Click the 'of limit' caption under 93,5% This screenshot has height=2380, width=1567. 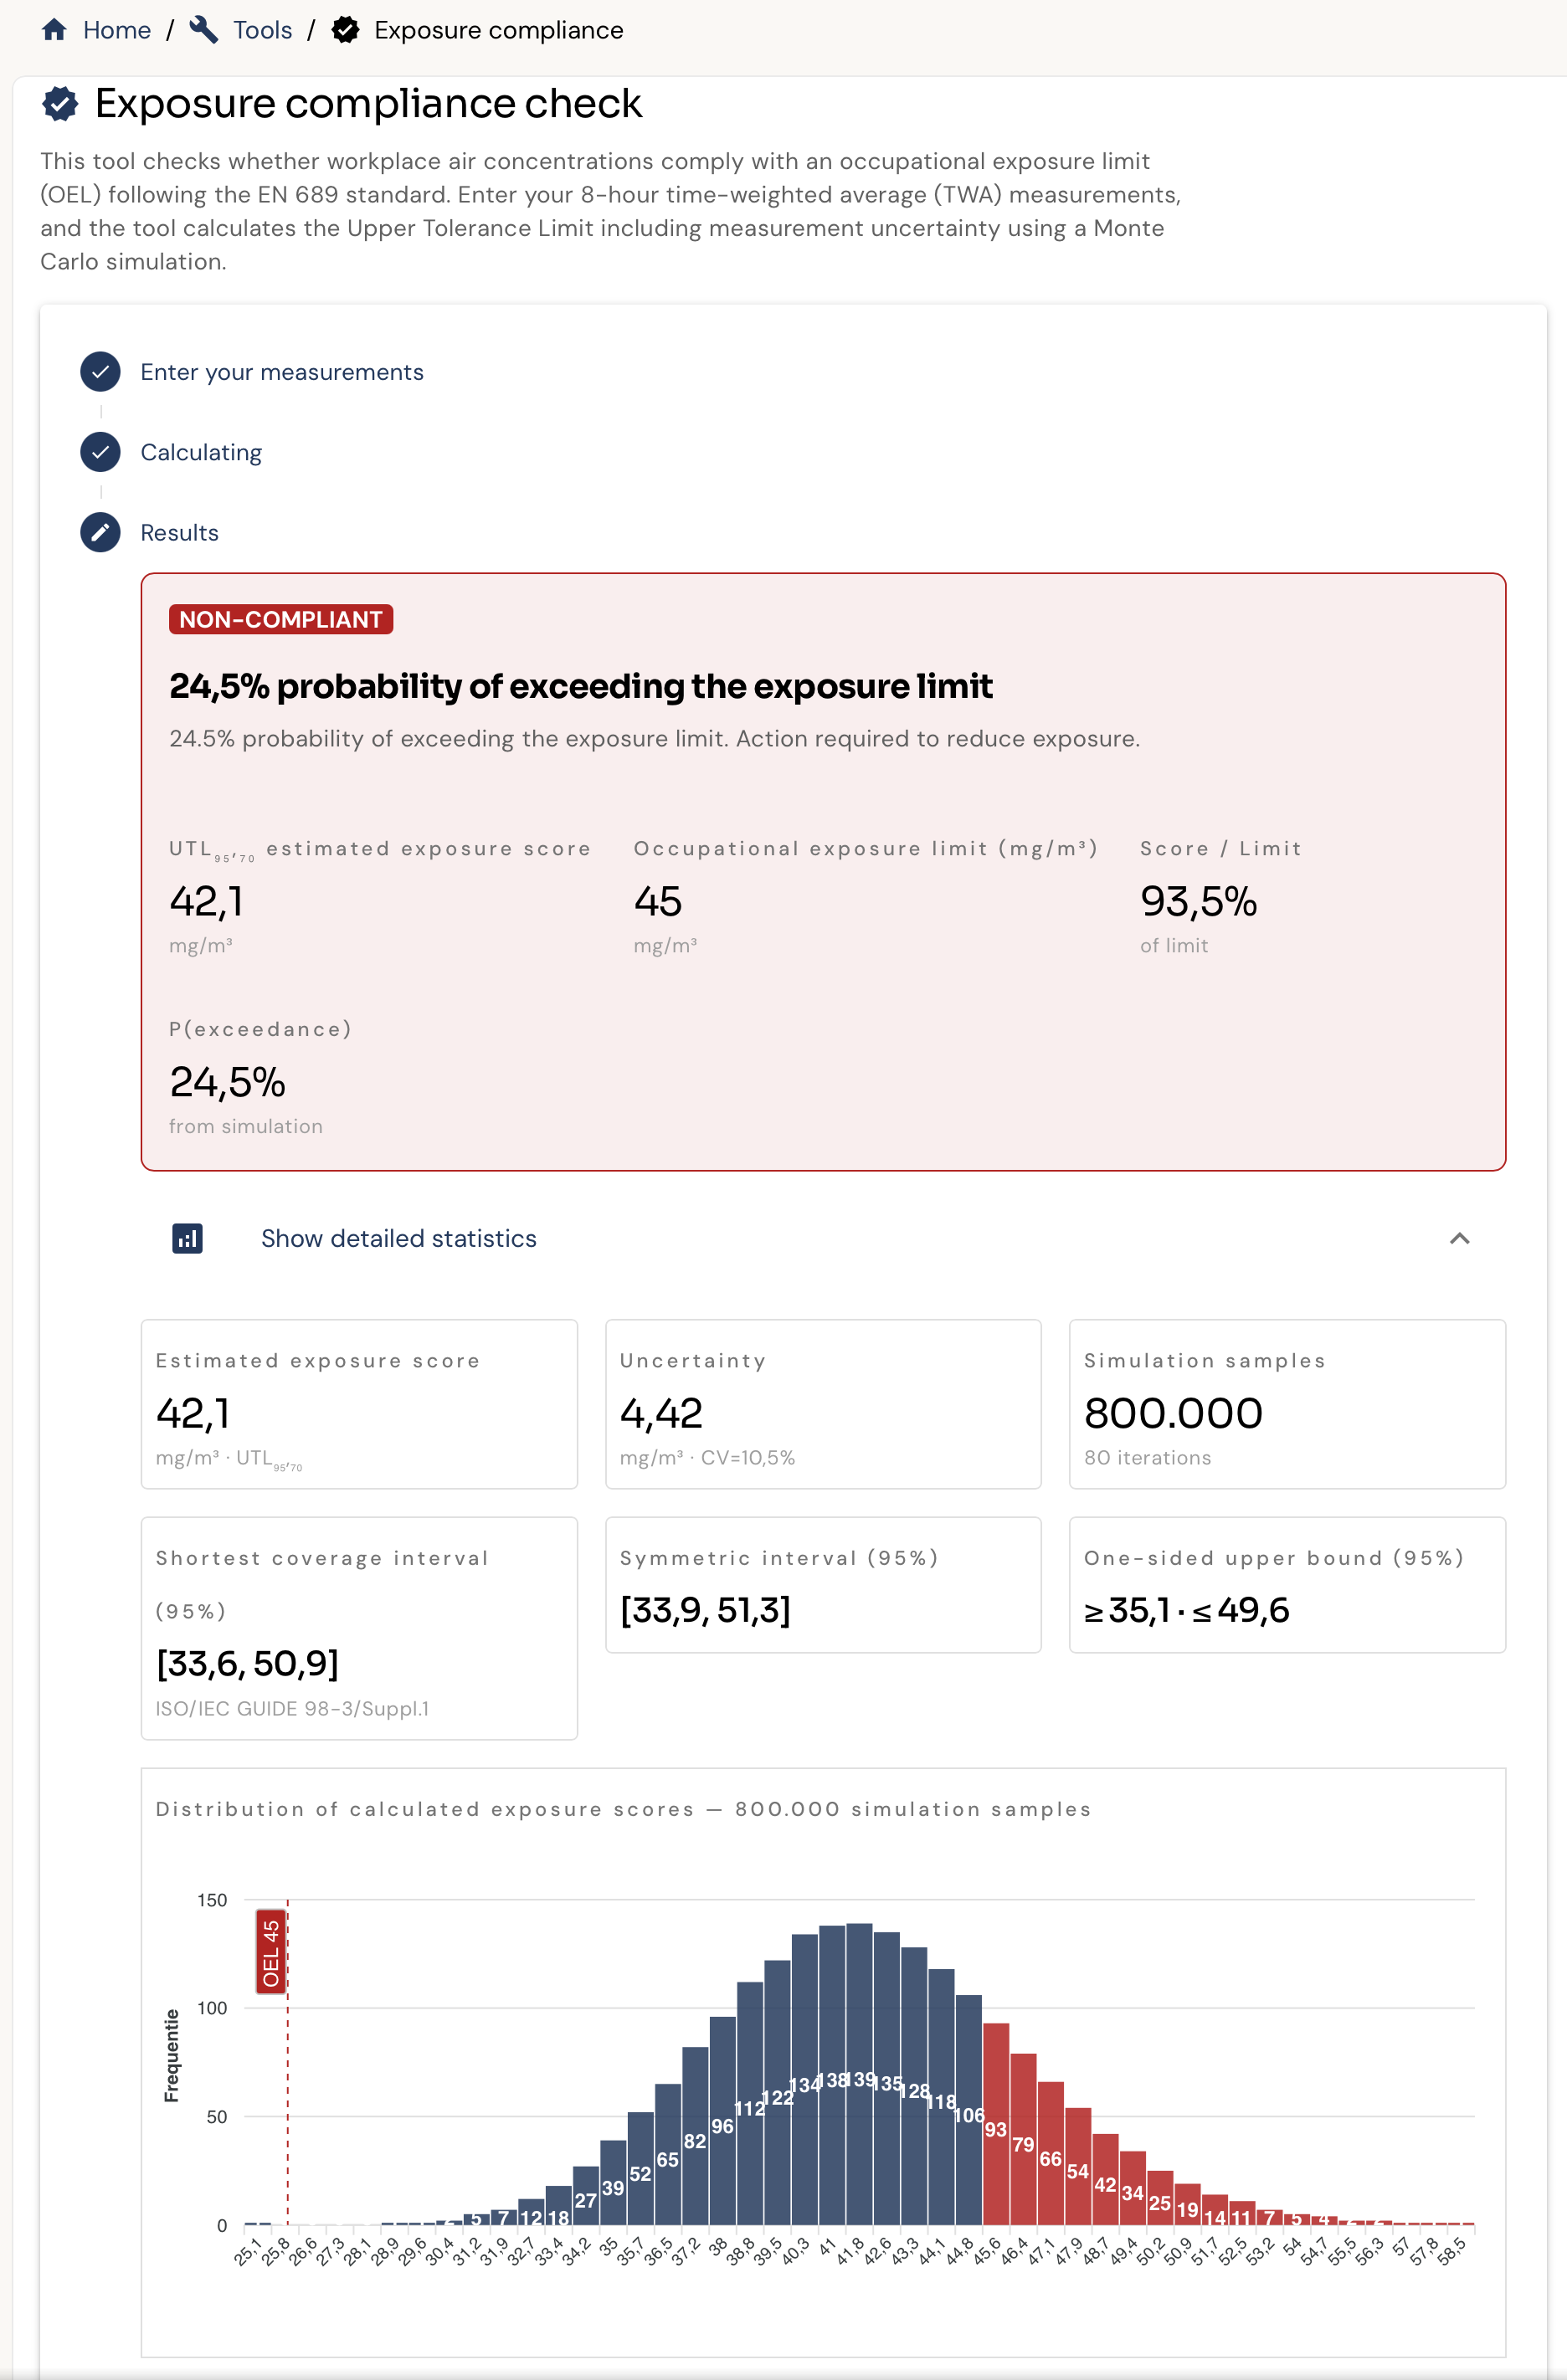(1174, 945)
